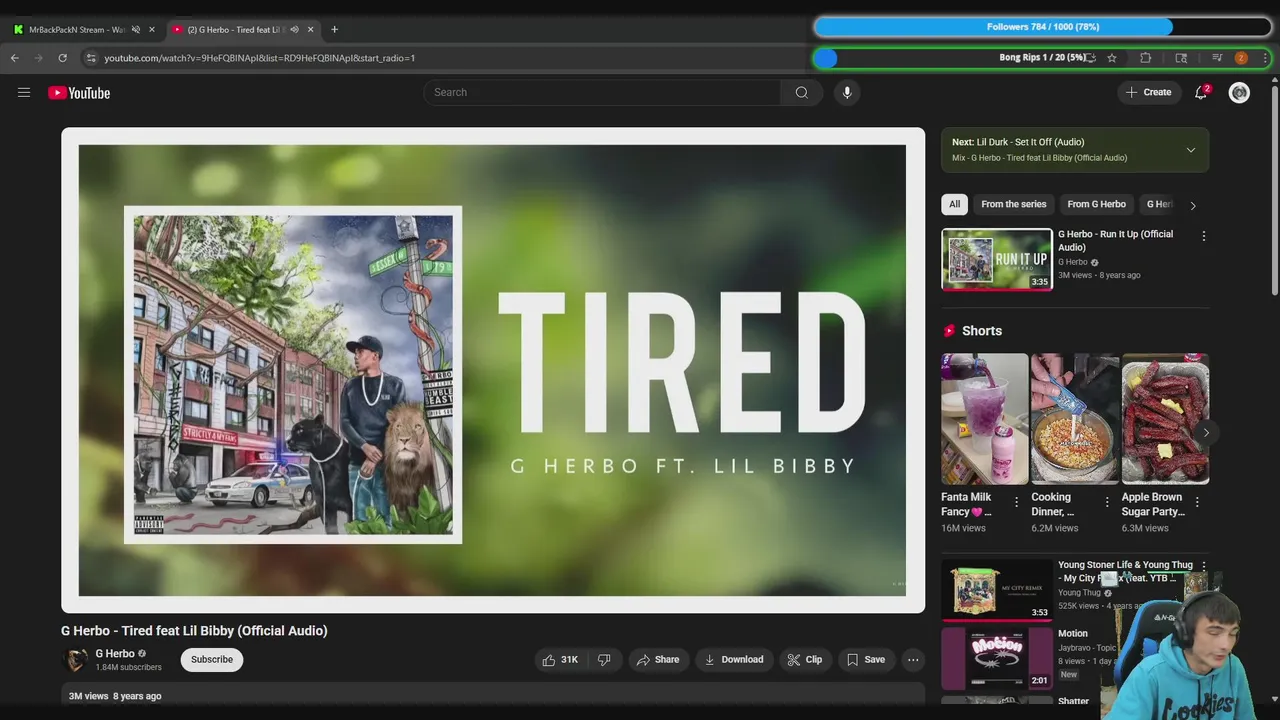Open options for Apple Brown Sugar short
This screenshot has height=720, width=1280.
[x=1197, y=502]
